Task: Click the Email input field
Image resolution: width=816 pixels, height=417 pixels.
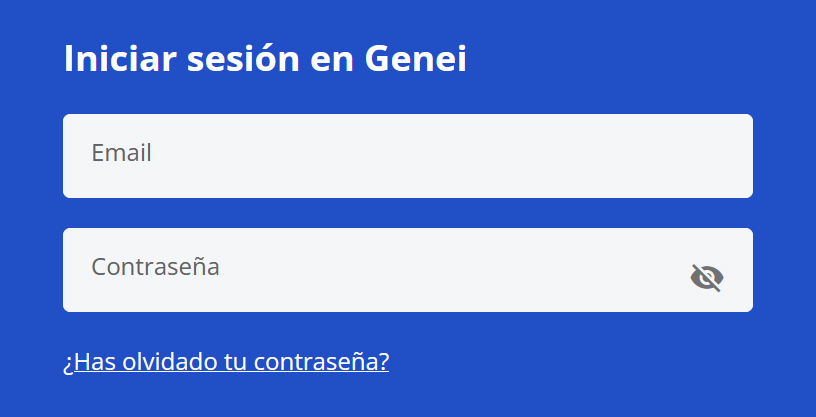Action: pos(407,156)
